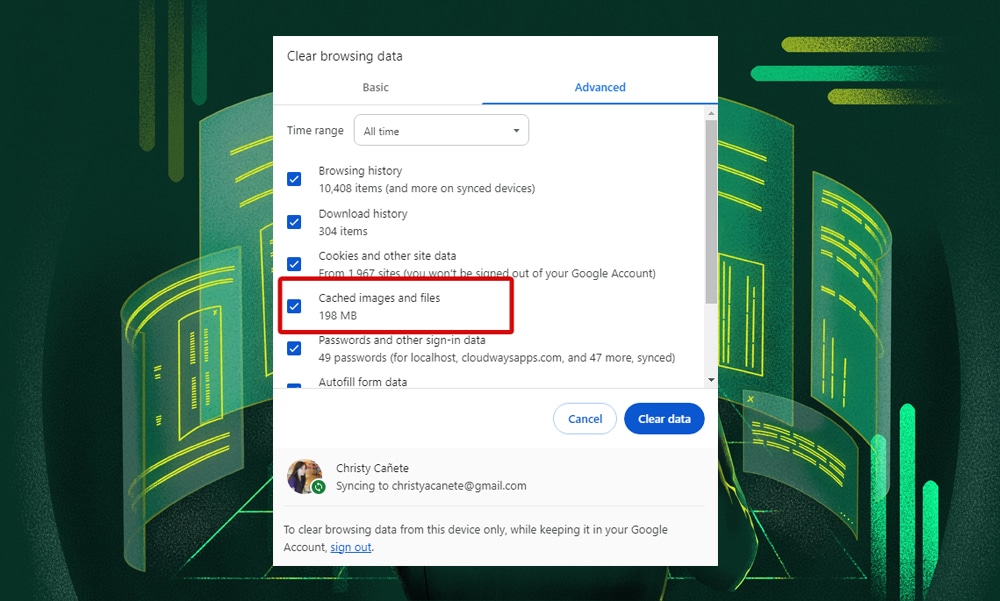Click the Clear browsing data heading

pyautogui.click(x=344, y=56)
